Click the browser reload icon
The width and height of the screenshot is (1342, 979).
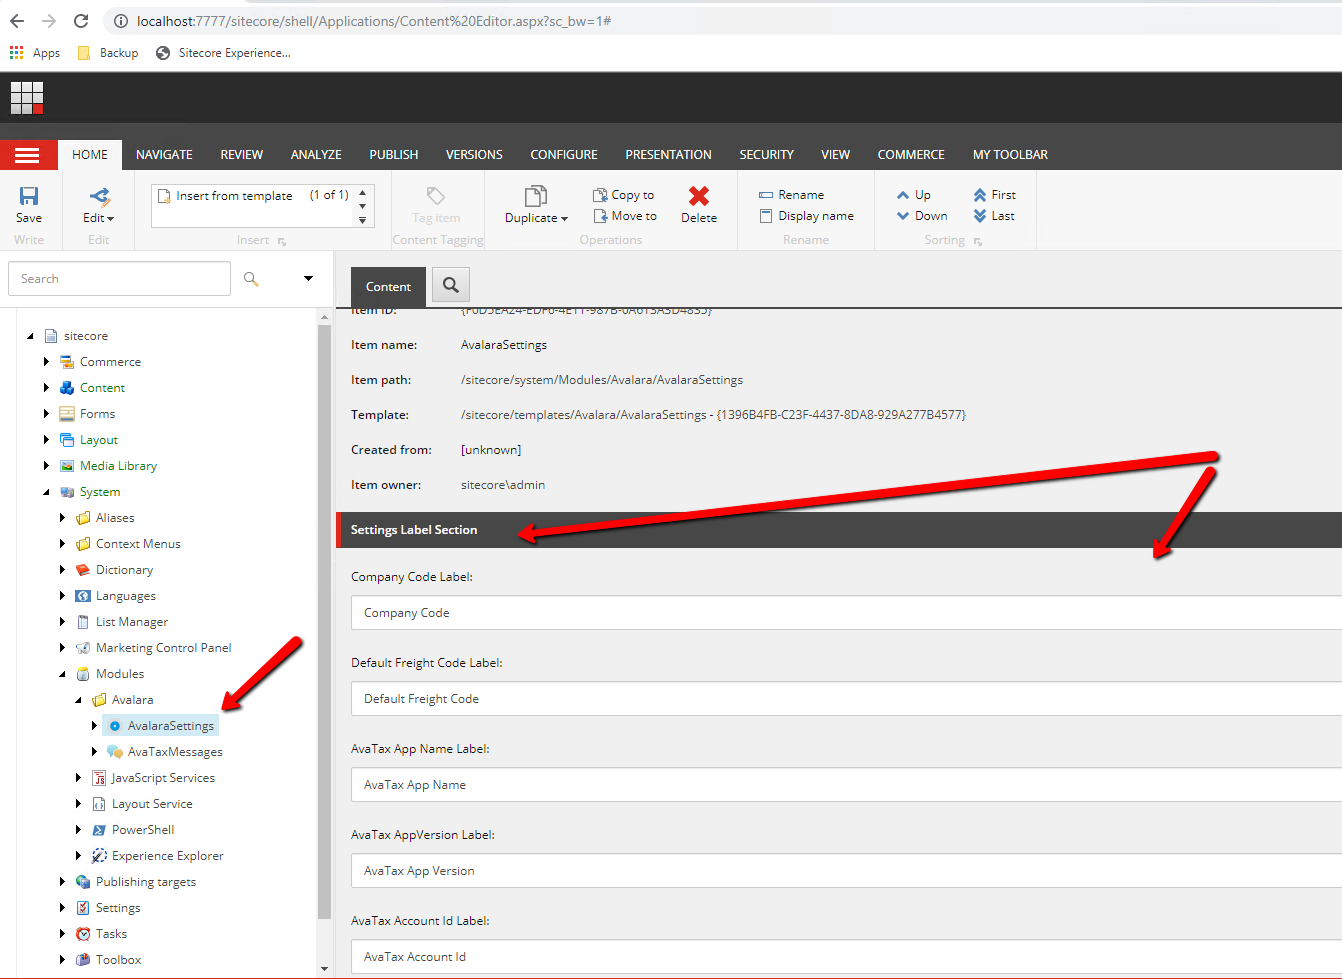(81, 21)
